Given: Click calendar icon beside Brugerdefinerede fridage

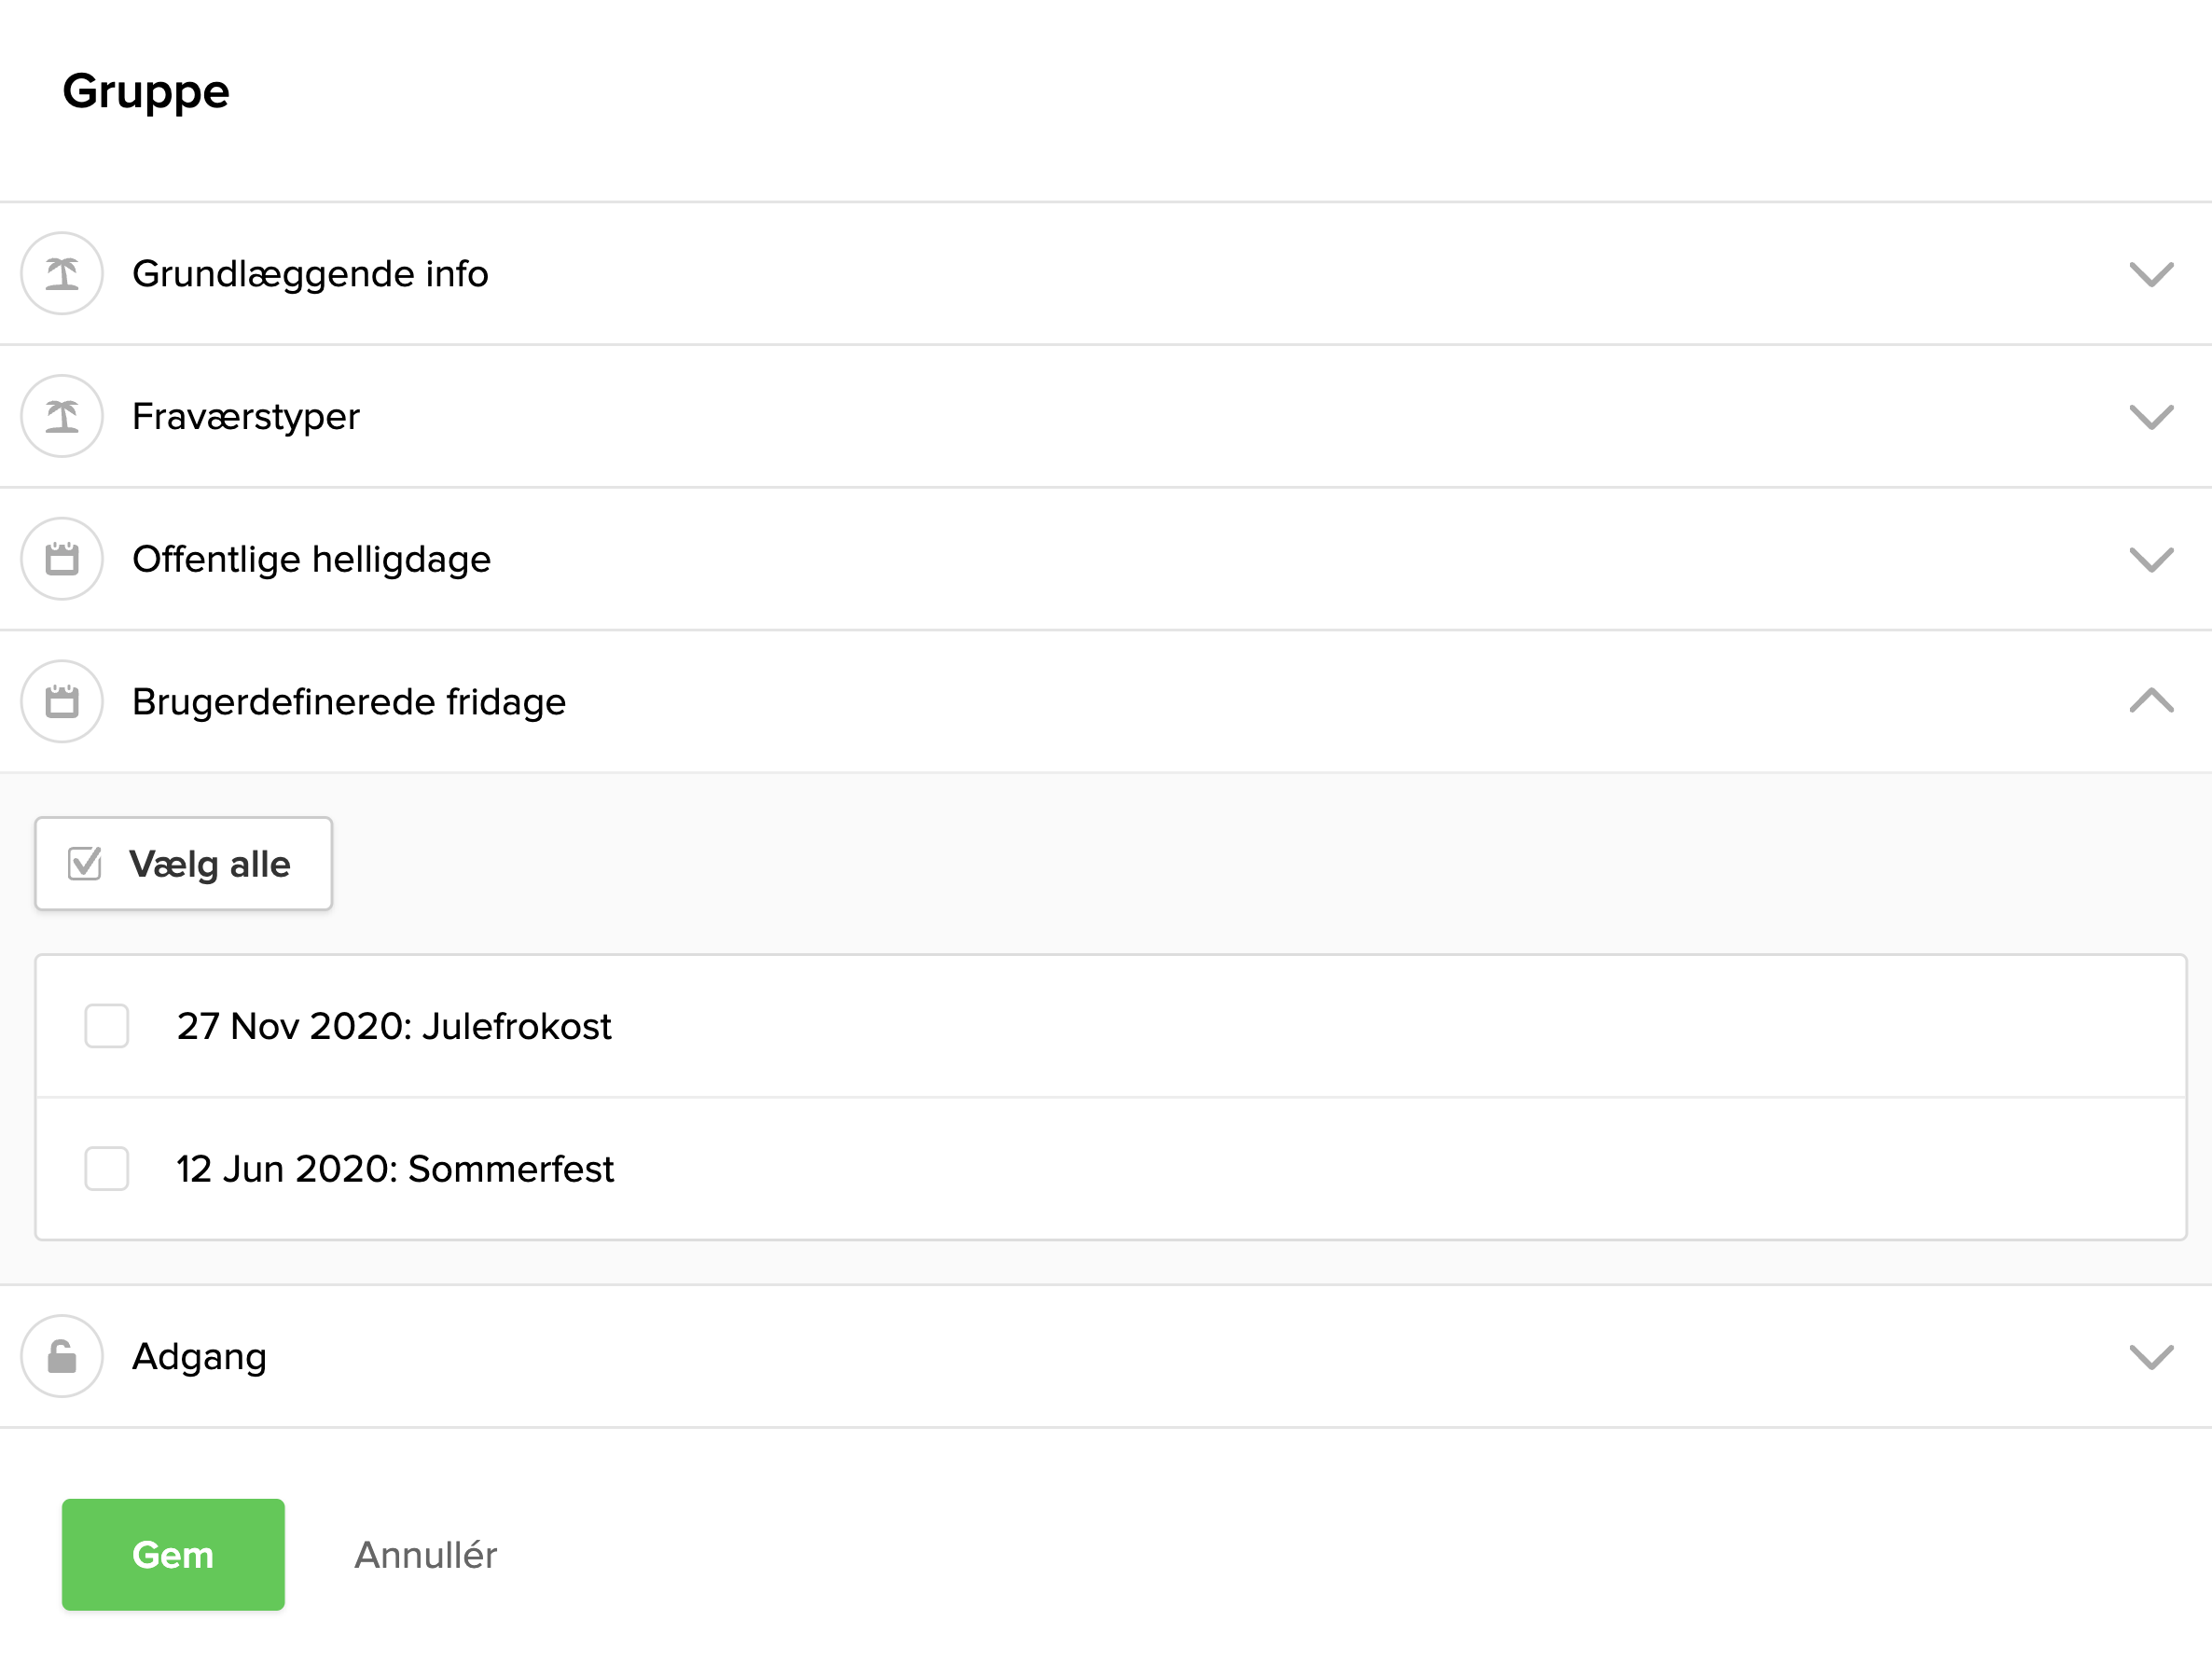Looking at the screenshot, I should pyautogui.click(x=62, y=702).
